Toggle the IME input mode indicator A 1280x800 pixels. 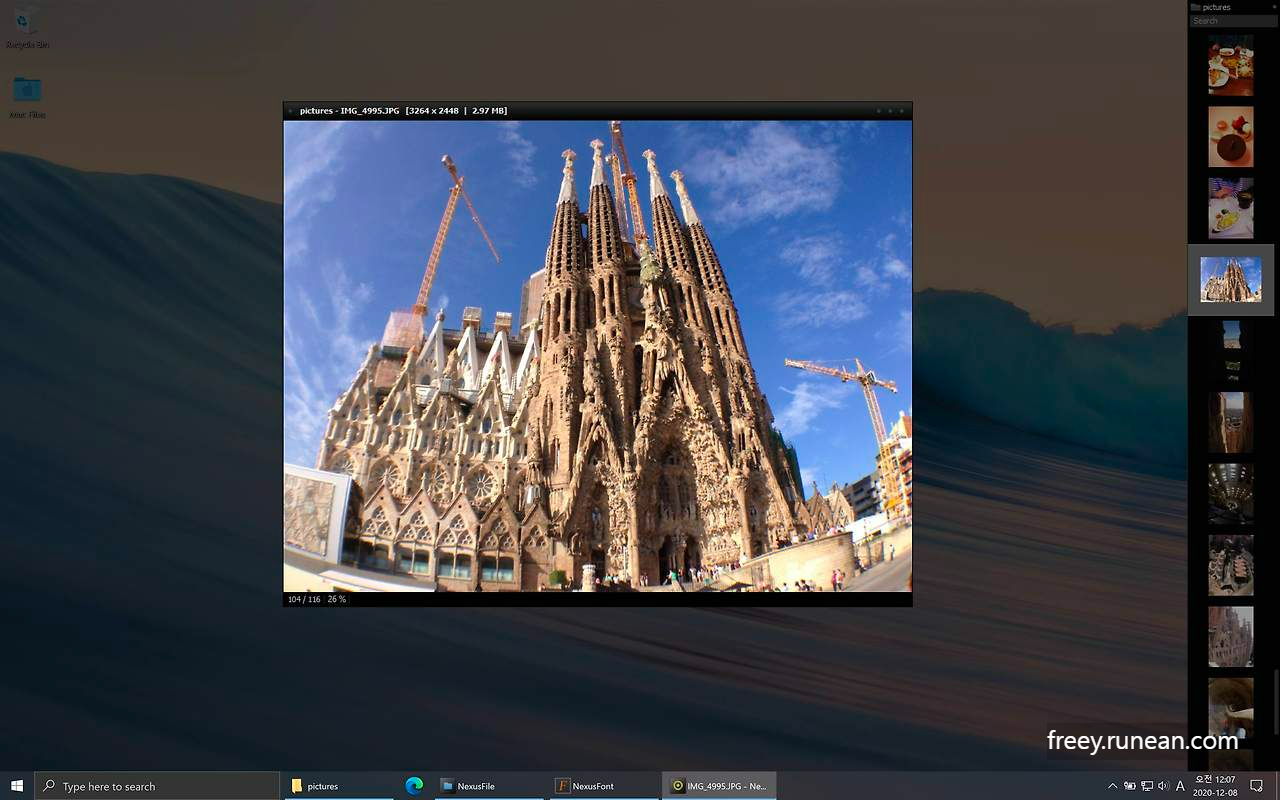[1180, 786]
